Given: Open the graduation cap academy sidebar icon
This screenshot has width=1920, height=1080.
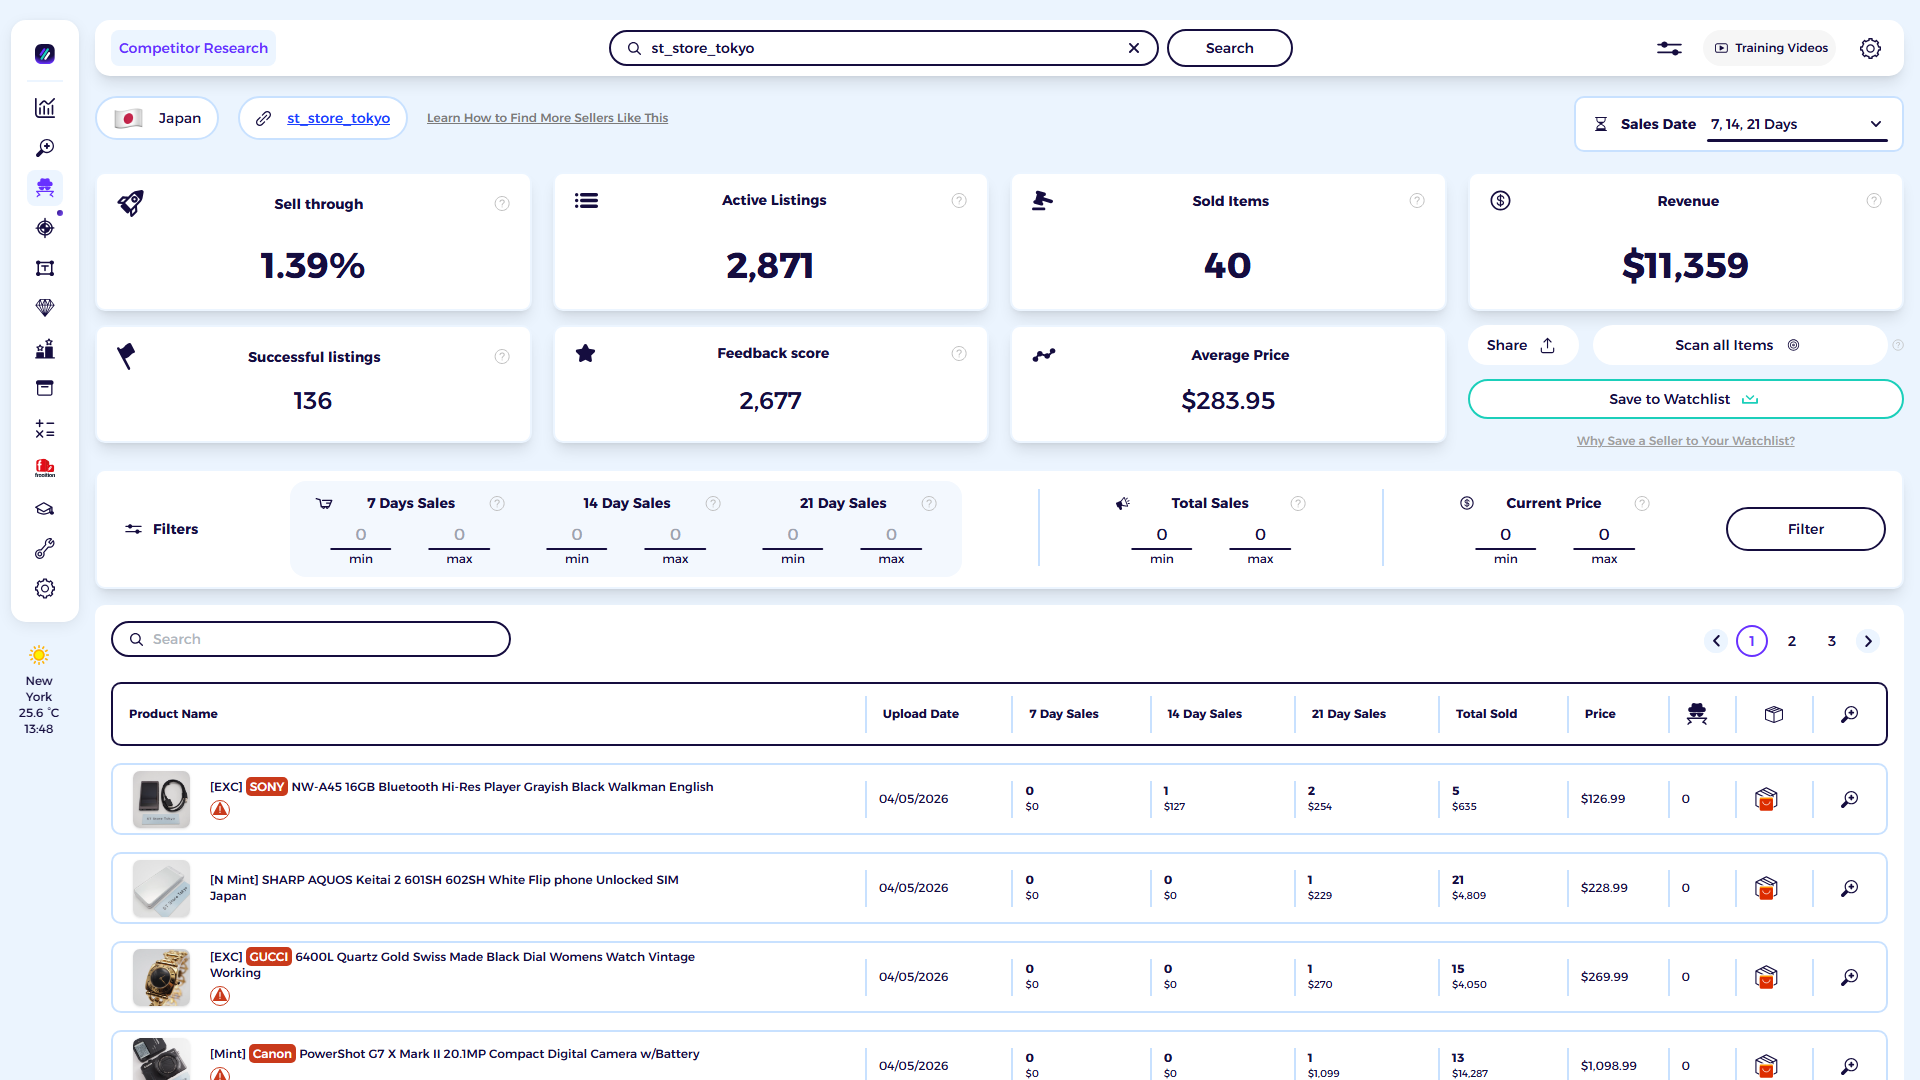Looking at the screenshot, I should click(x=45, y=509).
